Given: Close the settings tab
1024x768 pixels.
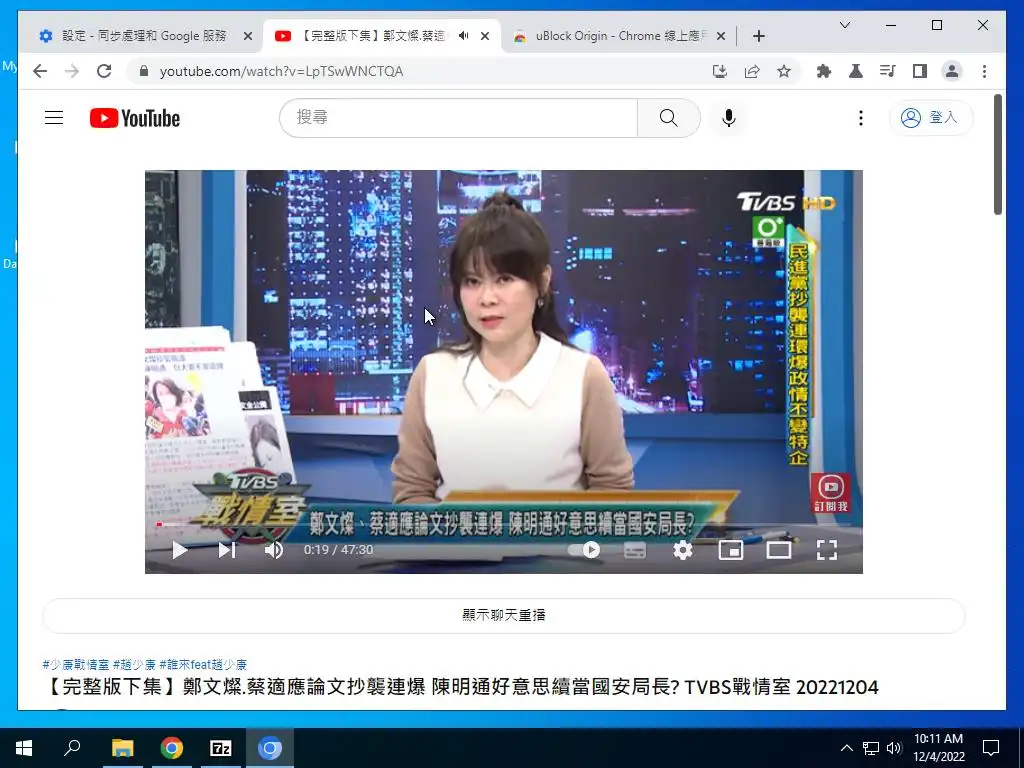Looking at the screenshot, I should pyautogui.click(x=248, y=36).
